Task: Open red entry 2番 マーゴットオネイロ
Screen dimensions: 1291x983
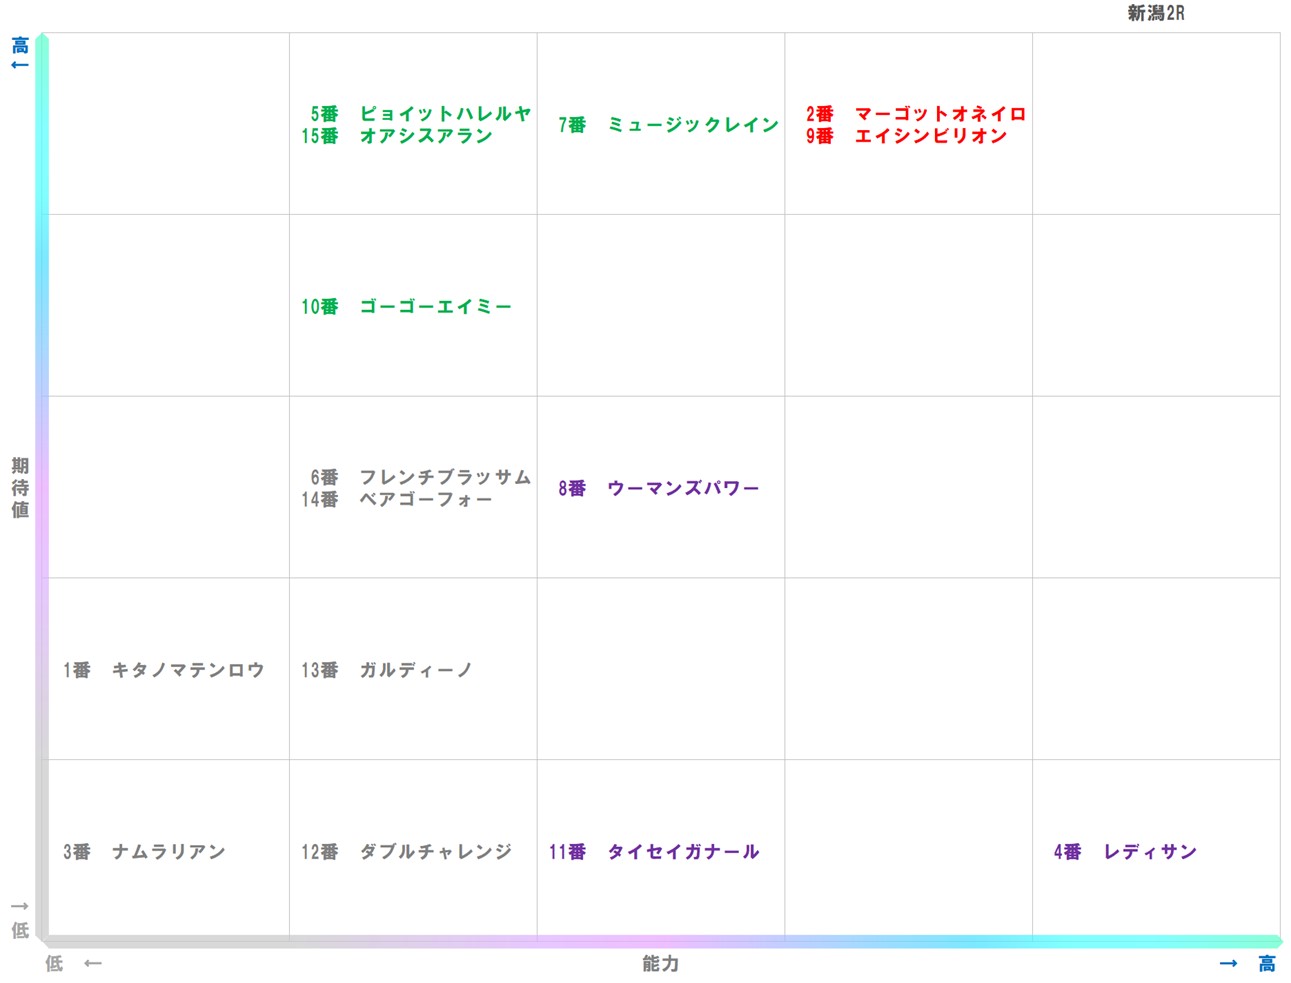Action: (x=915, y=114)
